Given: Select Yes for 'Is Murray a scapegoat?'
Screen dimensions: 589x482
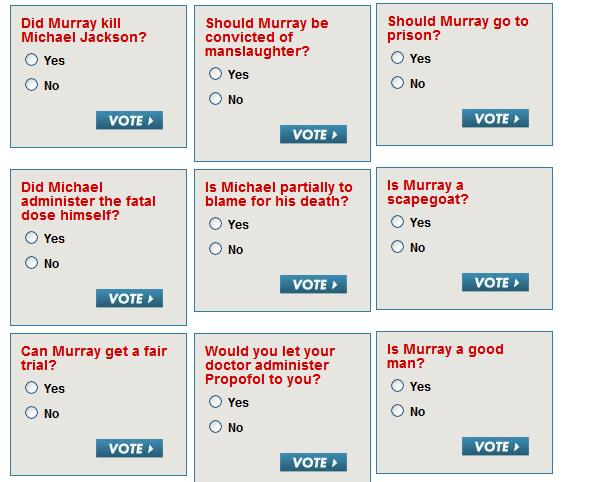Looking at the screenshot, I should tap(397, 222).
